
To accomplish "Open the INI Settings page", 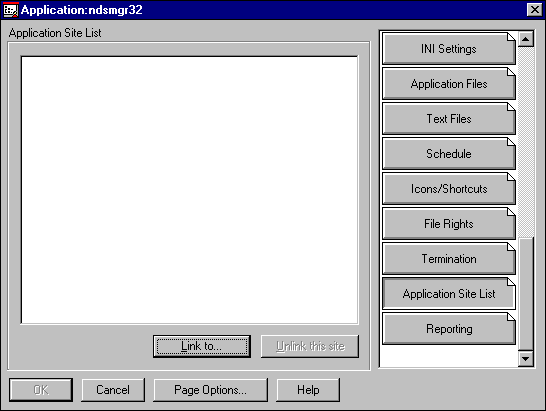I will (449, 48).
